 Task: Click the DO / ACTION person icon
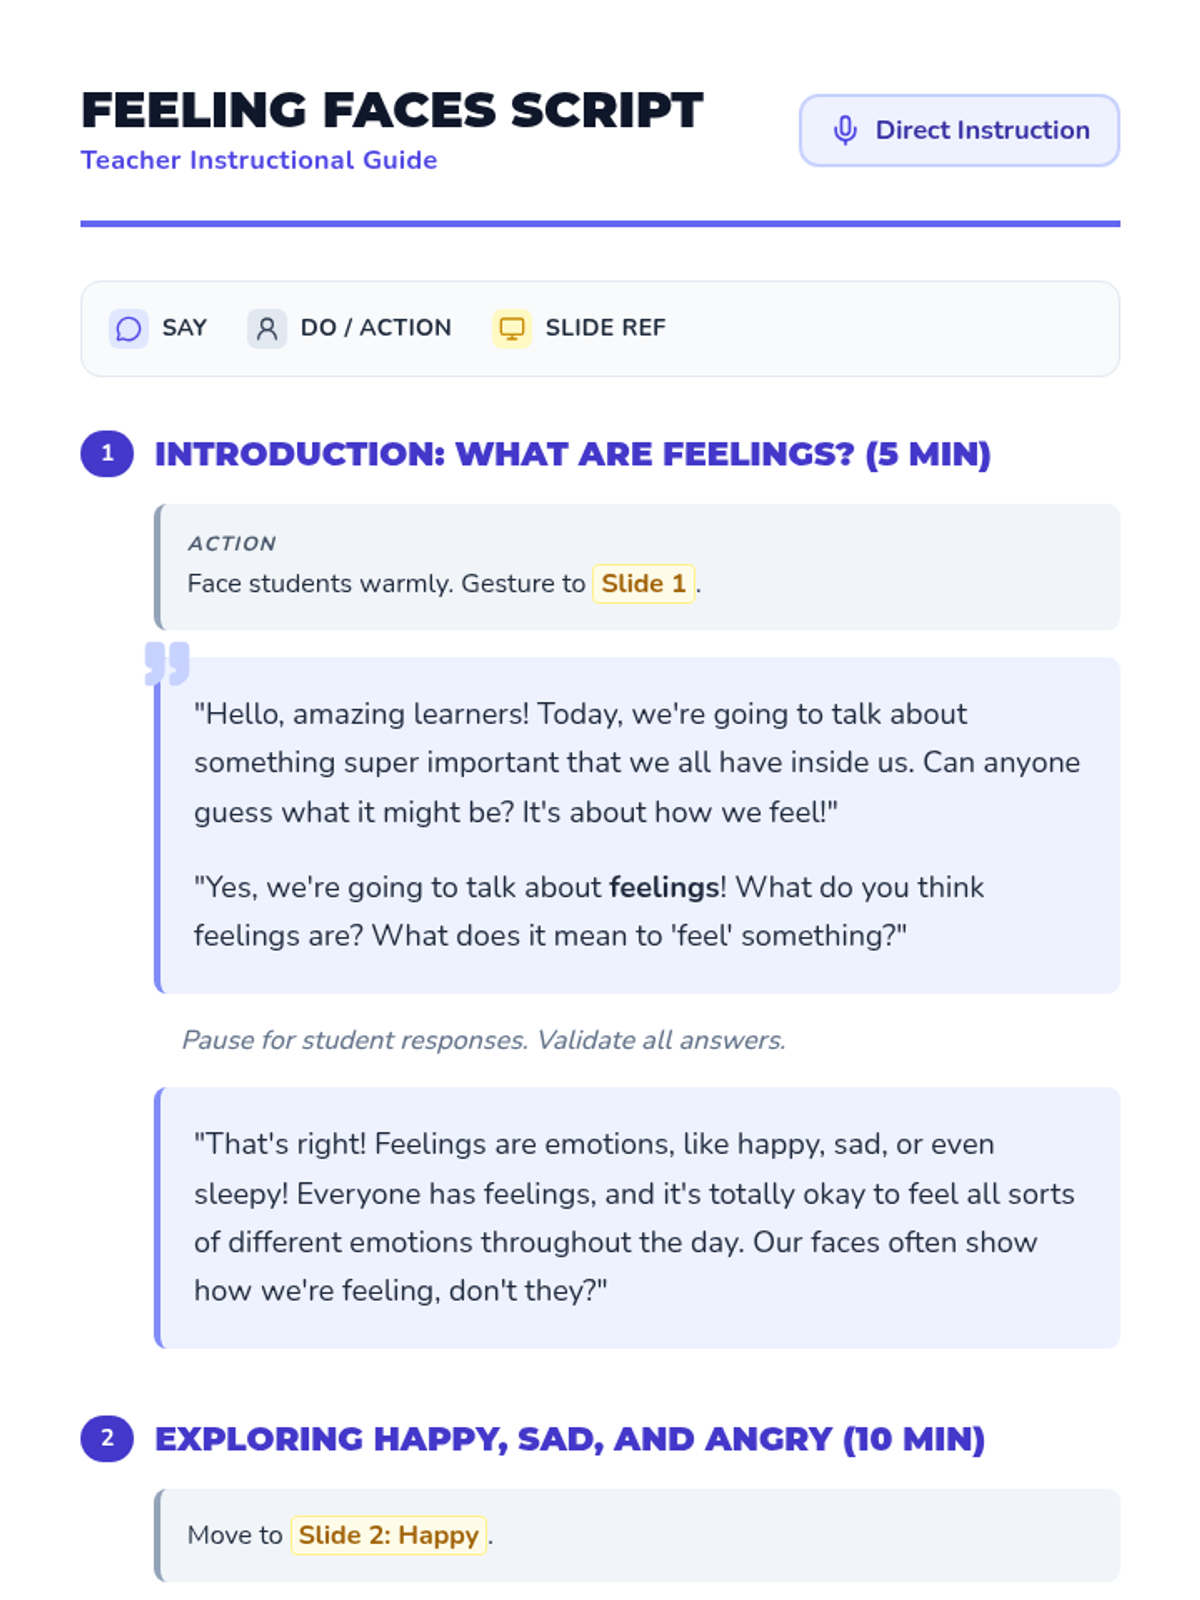click(x=267, y=328)
